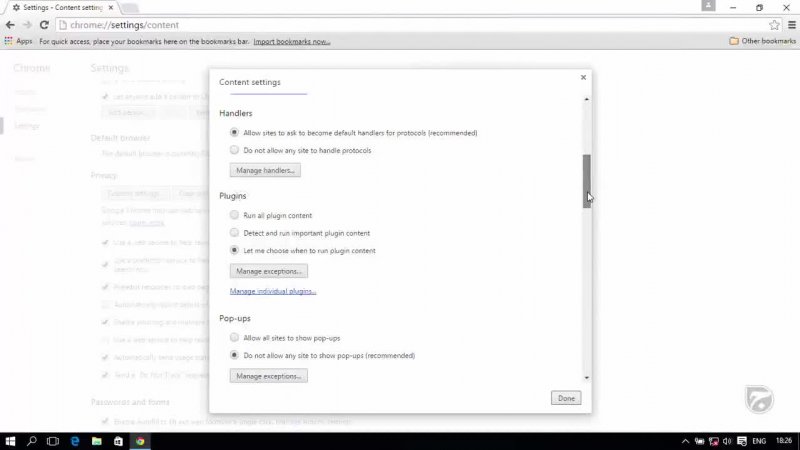Close the Settings browser tab
800x450 pixels.
(111, 8)
